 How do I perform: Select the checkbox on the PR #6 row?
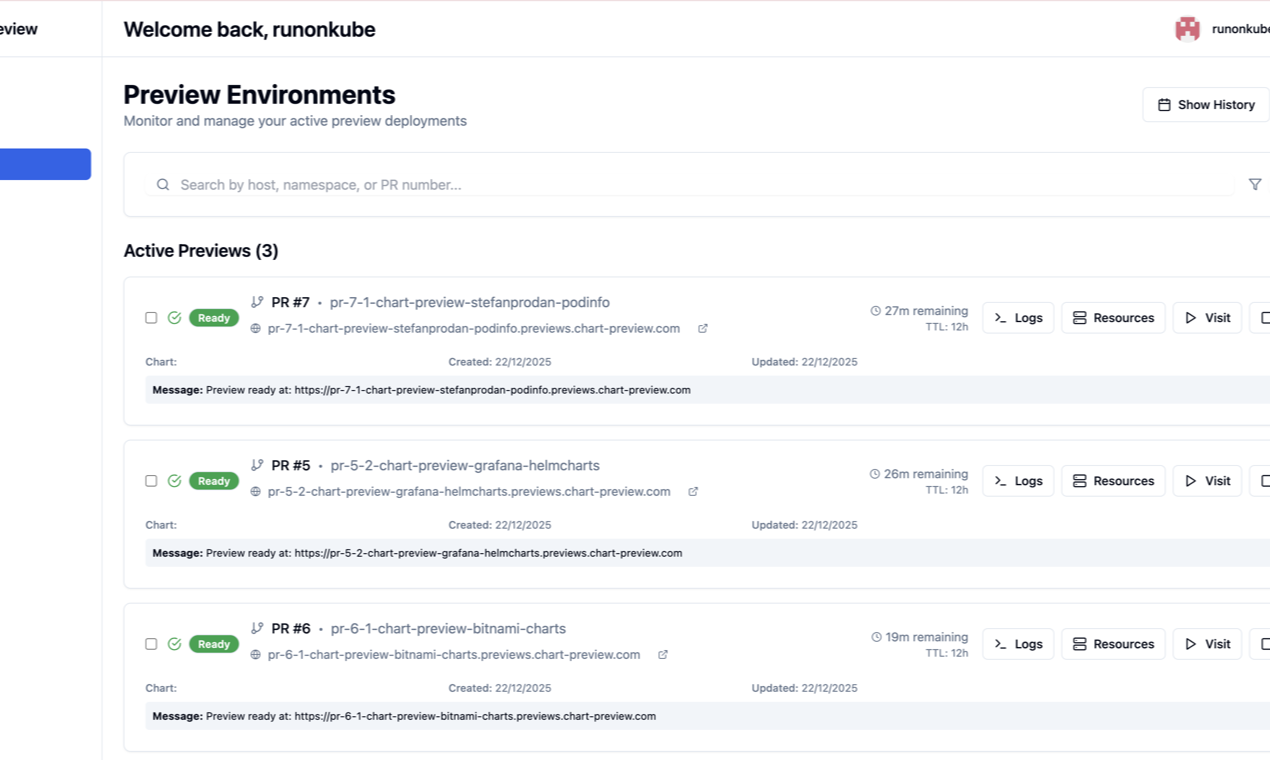pos(151,643)
